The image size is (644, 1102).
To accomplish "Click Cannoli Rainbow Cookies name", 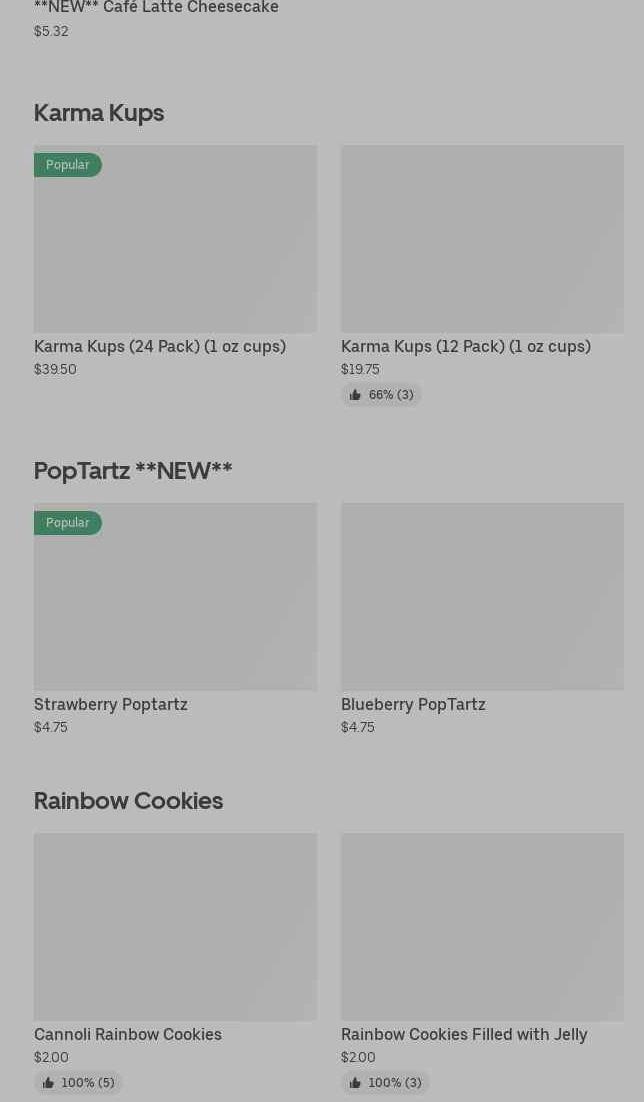I will pos(128,1034).
